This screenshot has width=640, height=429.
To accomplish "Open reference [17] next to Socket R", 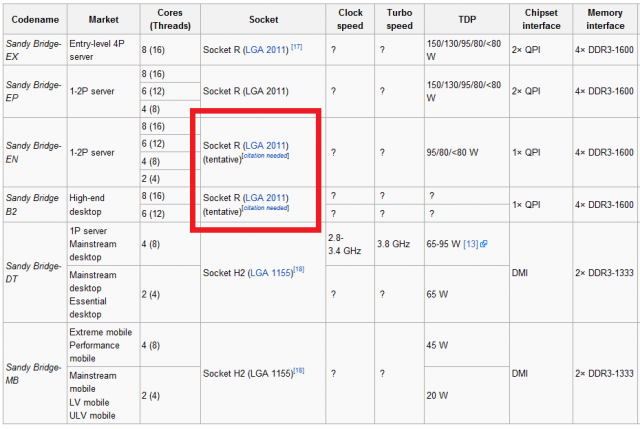I will click(297, 47).
